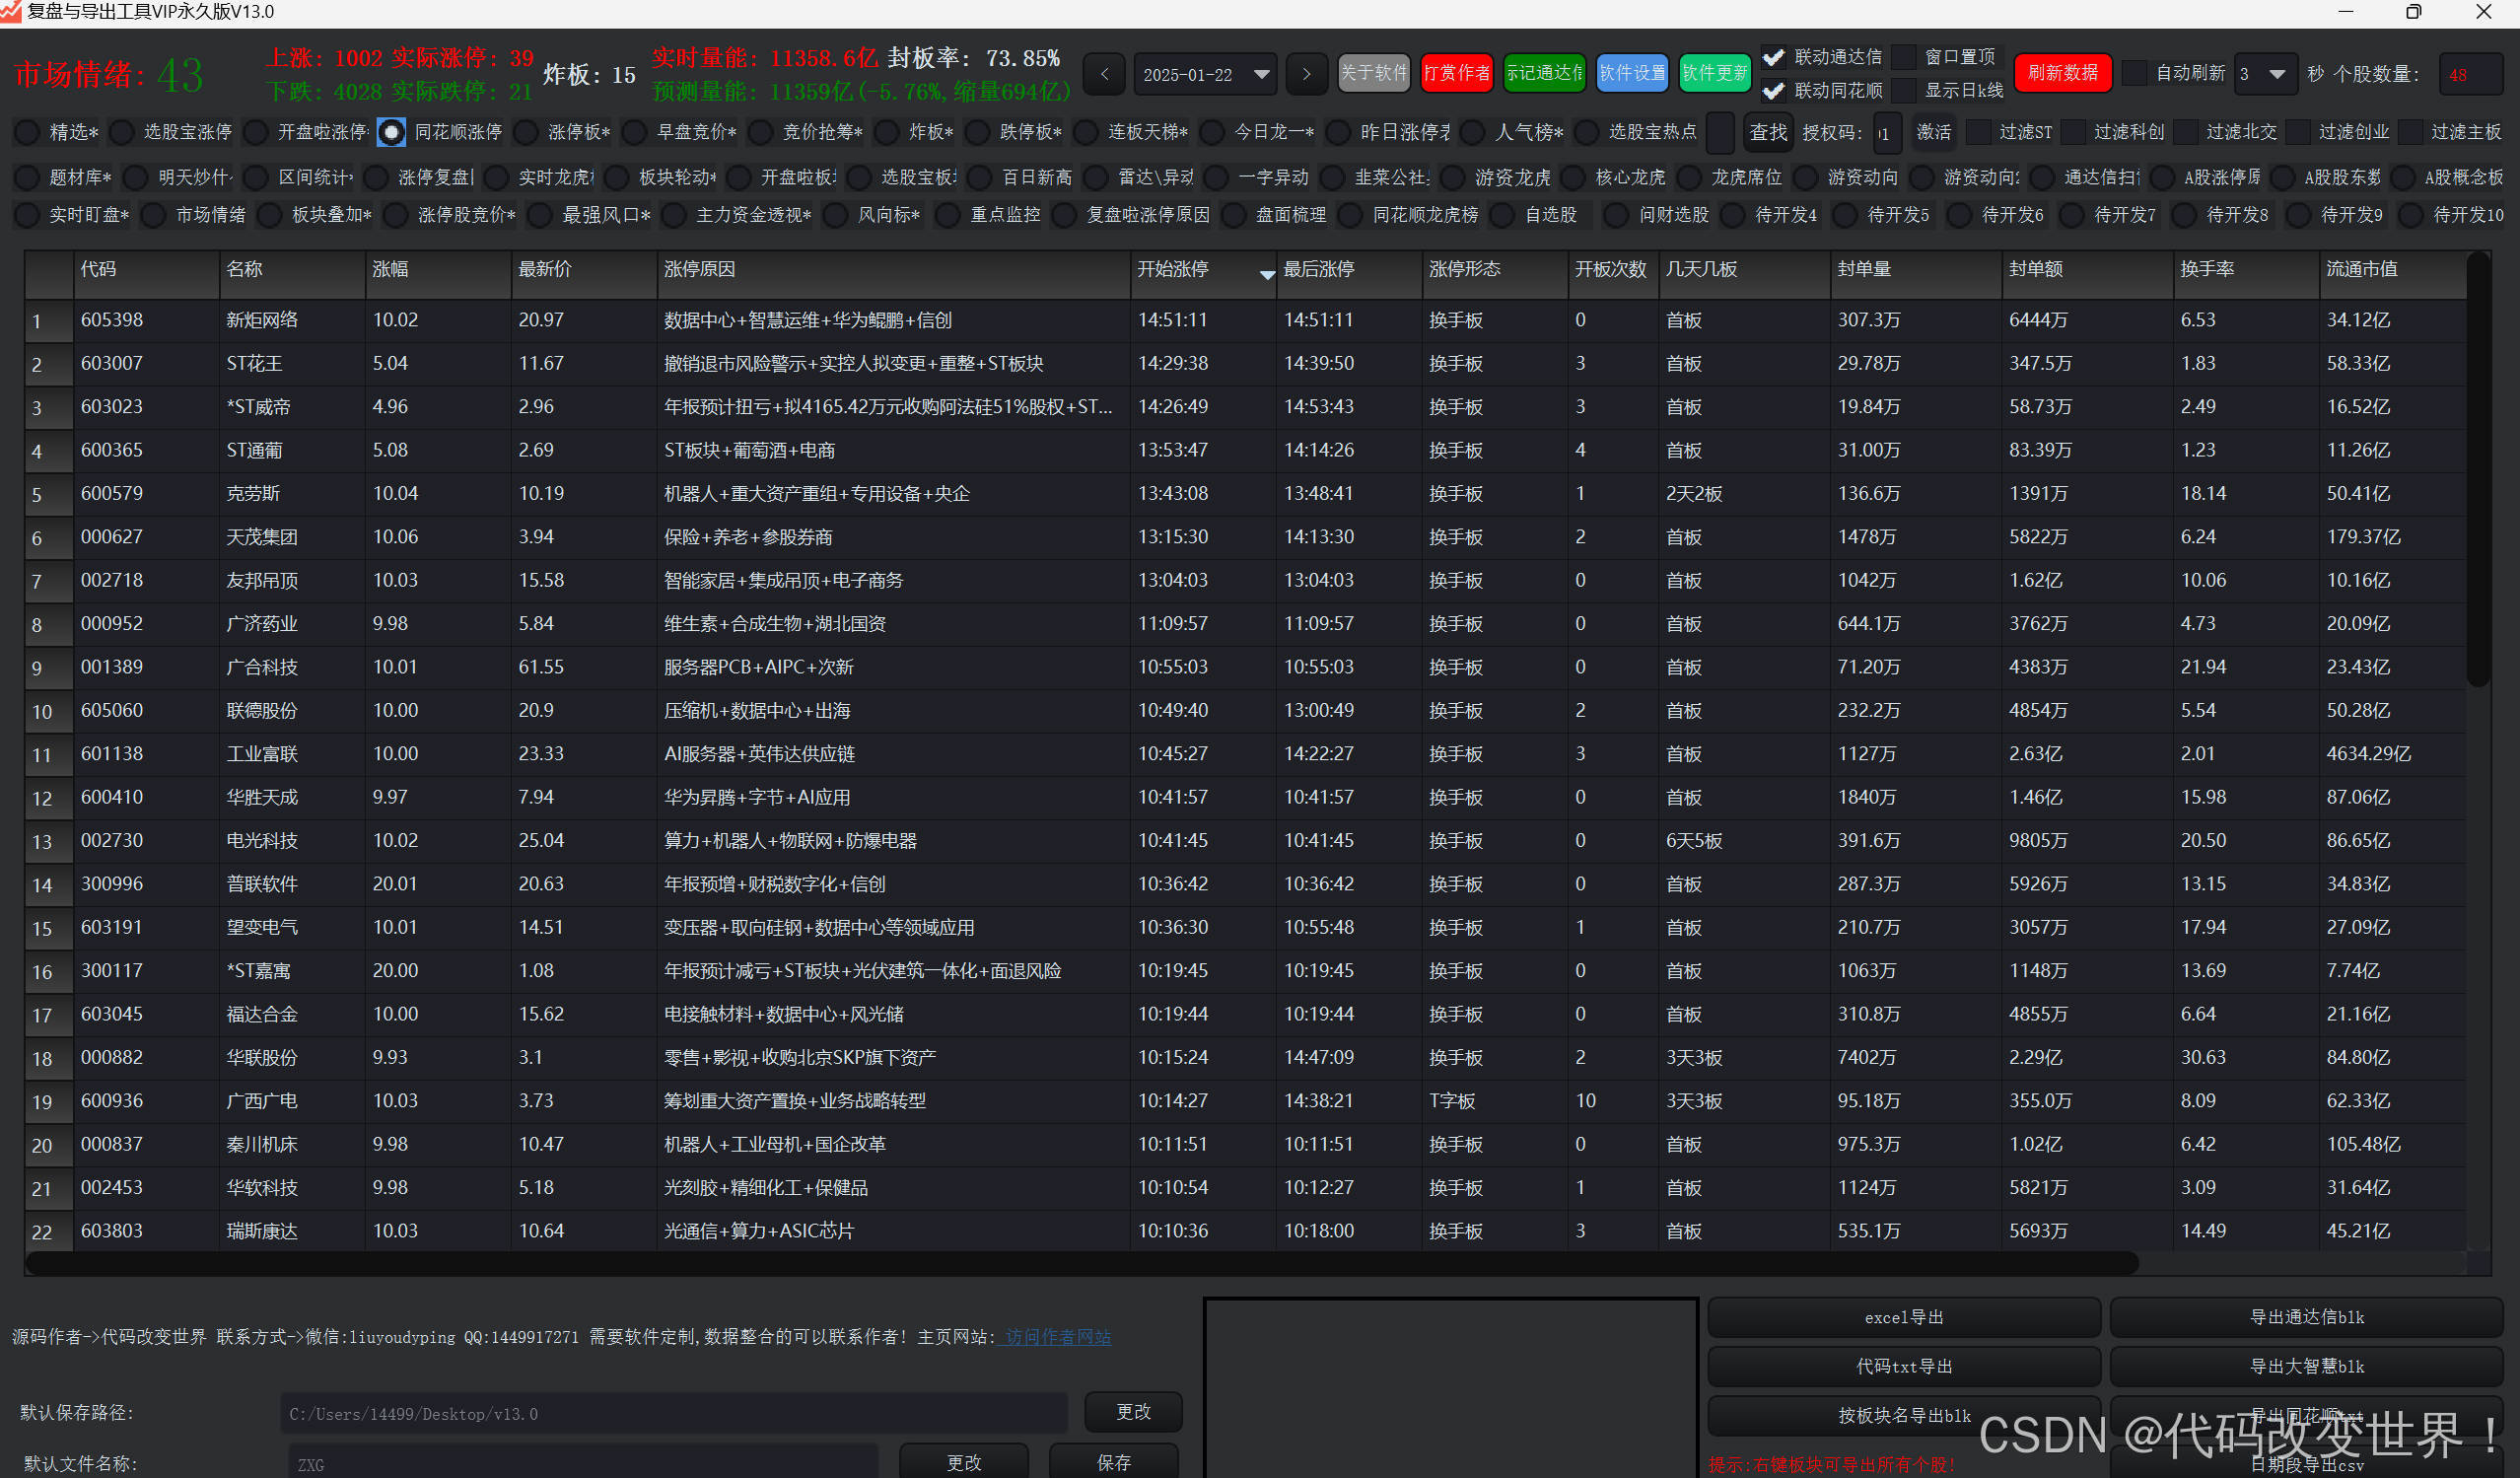Viewport: 2520px width, 1478px height.
Task: Uncheck the 联动通达信 checkbox
Action: [1773, 57]
